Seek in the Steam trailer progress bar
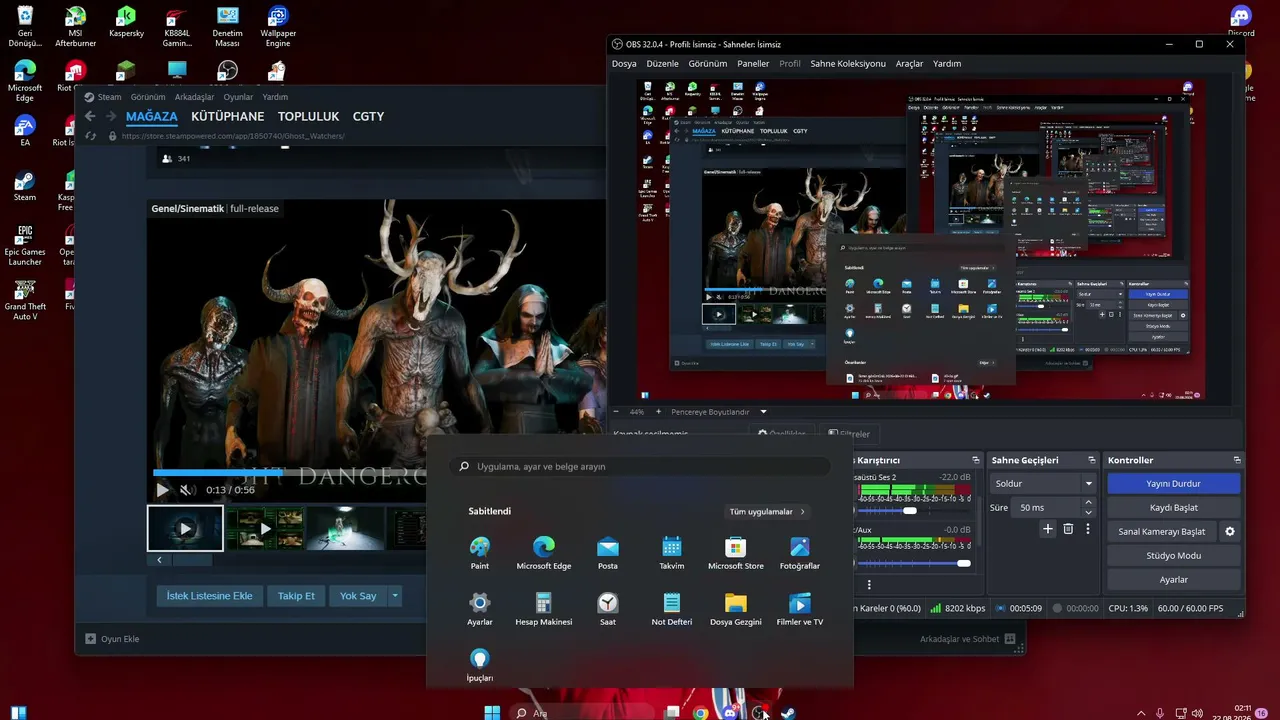 click(x=290, y=473)
